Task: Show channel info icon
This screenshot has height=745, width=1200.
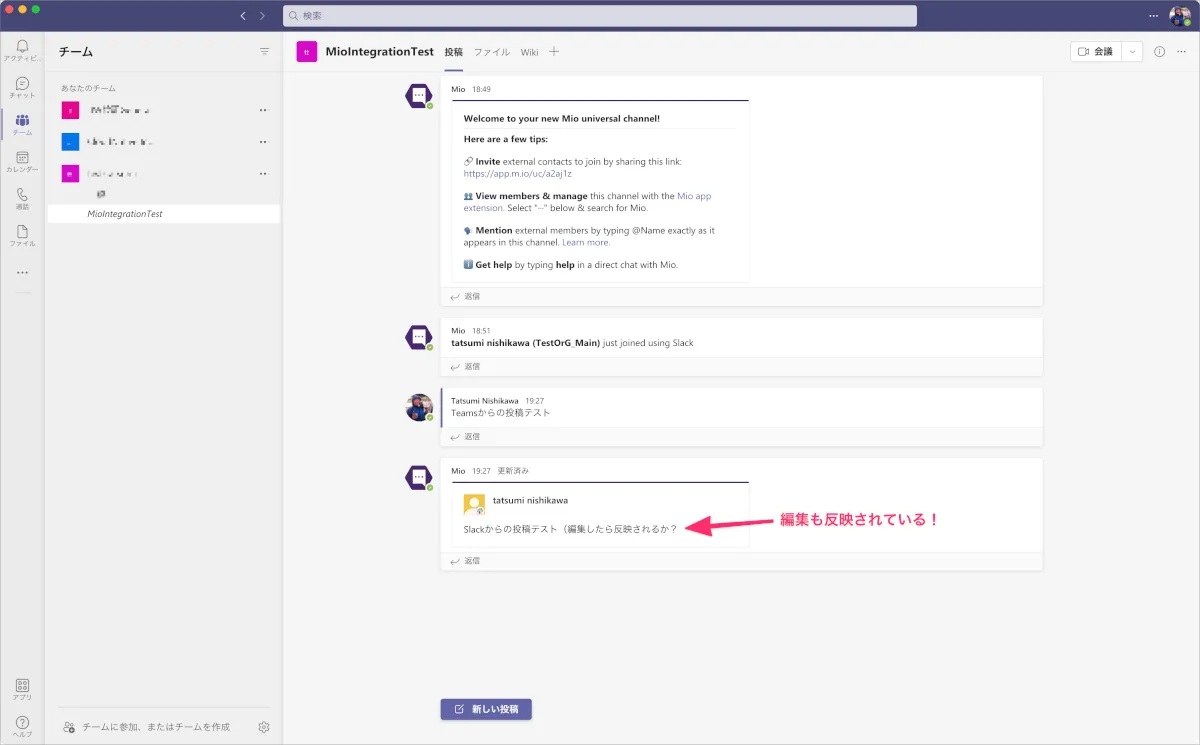Action: [1159, 52]
